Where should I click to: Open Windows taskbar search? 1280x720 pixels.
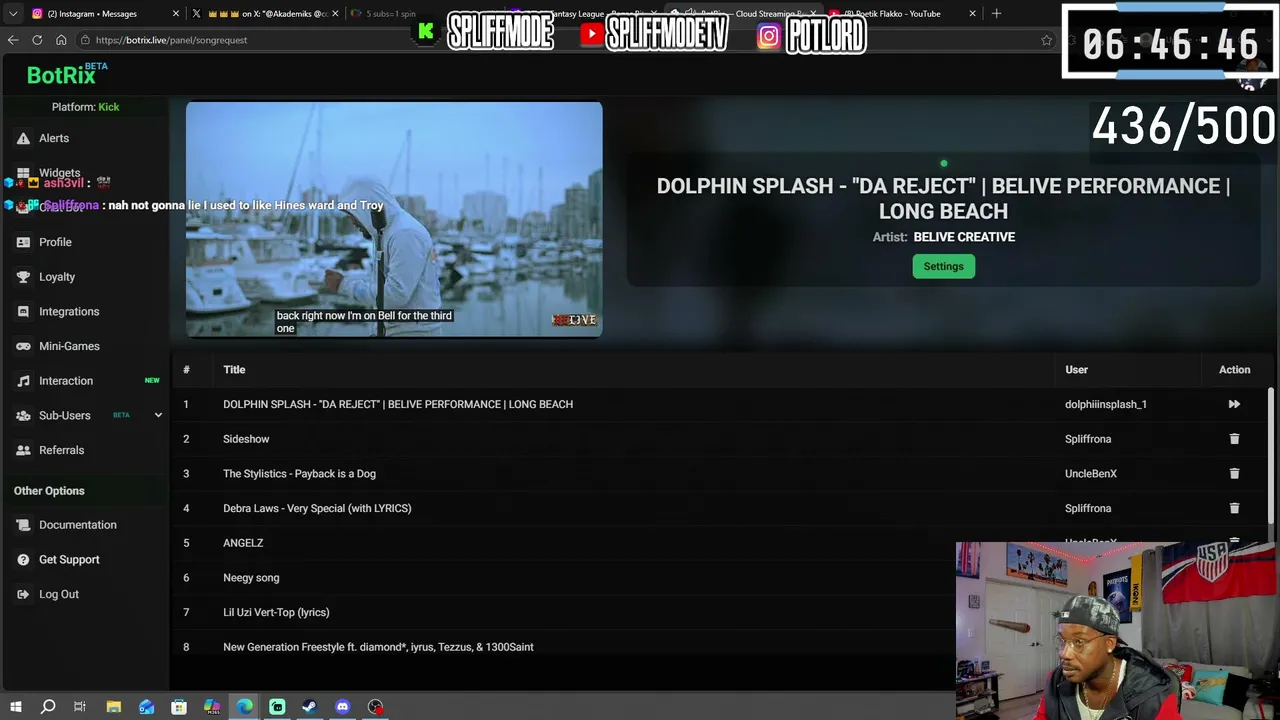(x=48, y=707)
